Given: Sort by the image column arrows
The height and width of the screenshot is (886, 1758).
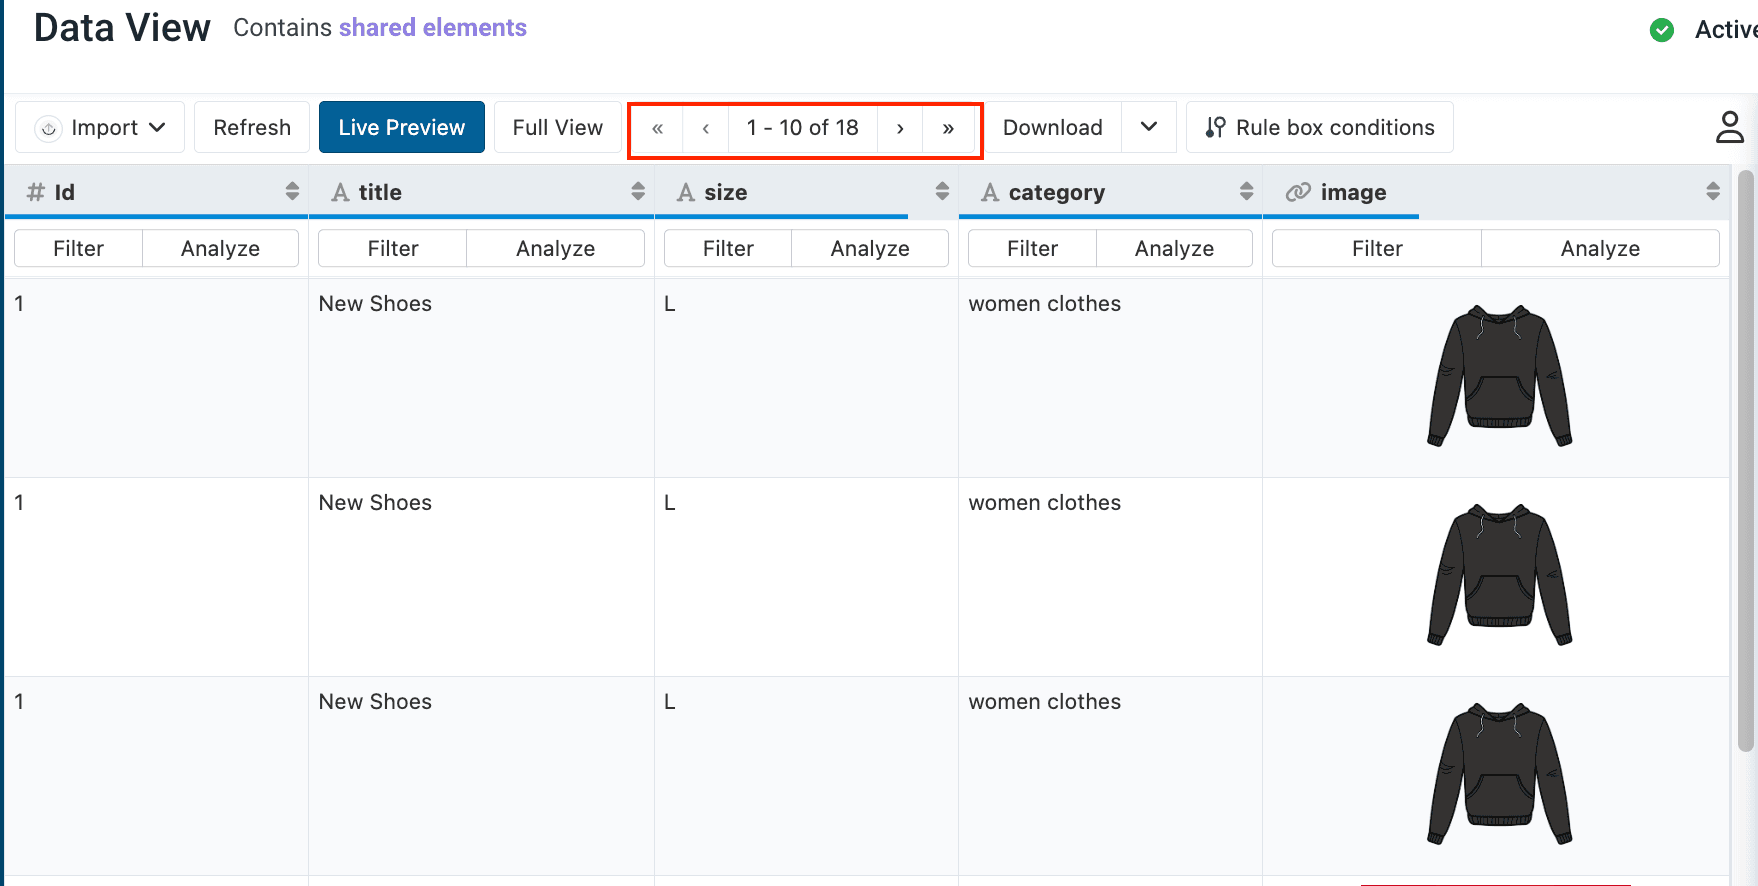Looking at the screenshot, I should (1712, 191).
